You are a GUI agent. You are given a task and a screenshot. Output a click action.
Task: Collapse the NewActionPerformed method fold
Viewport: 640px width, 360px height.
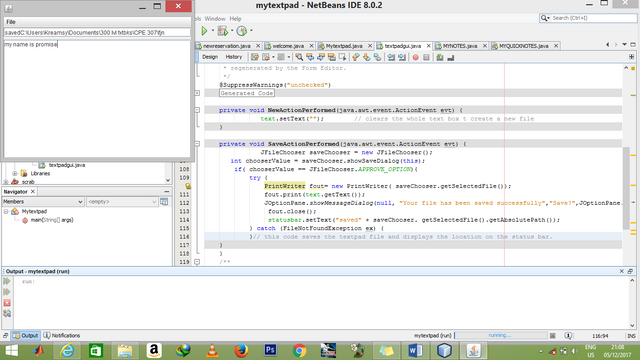point(197,110)
